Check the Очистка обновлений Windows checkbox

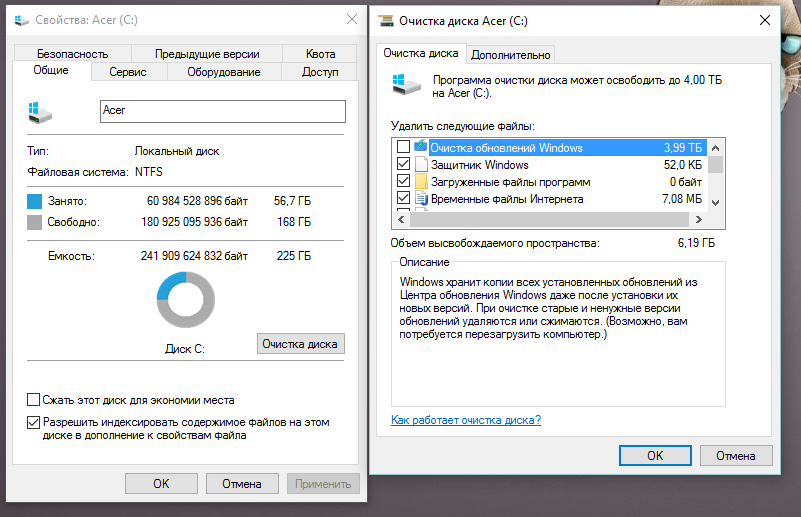click(x=403, y=148)
